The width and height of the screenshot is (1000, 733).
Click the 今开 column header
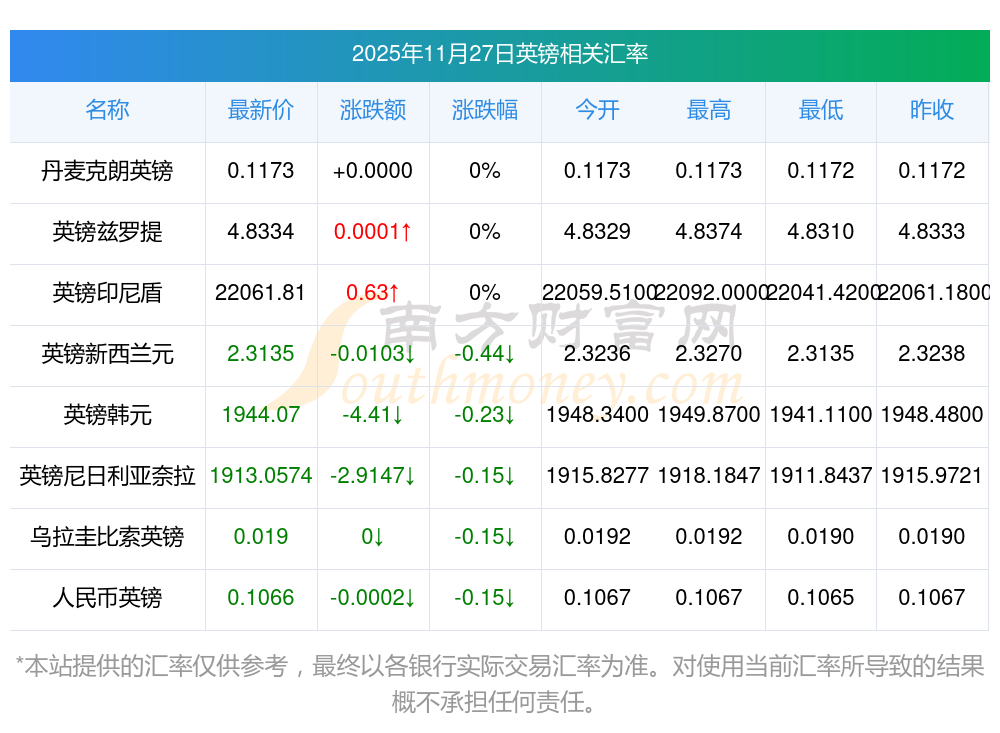tap(597, 110)
